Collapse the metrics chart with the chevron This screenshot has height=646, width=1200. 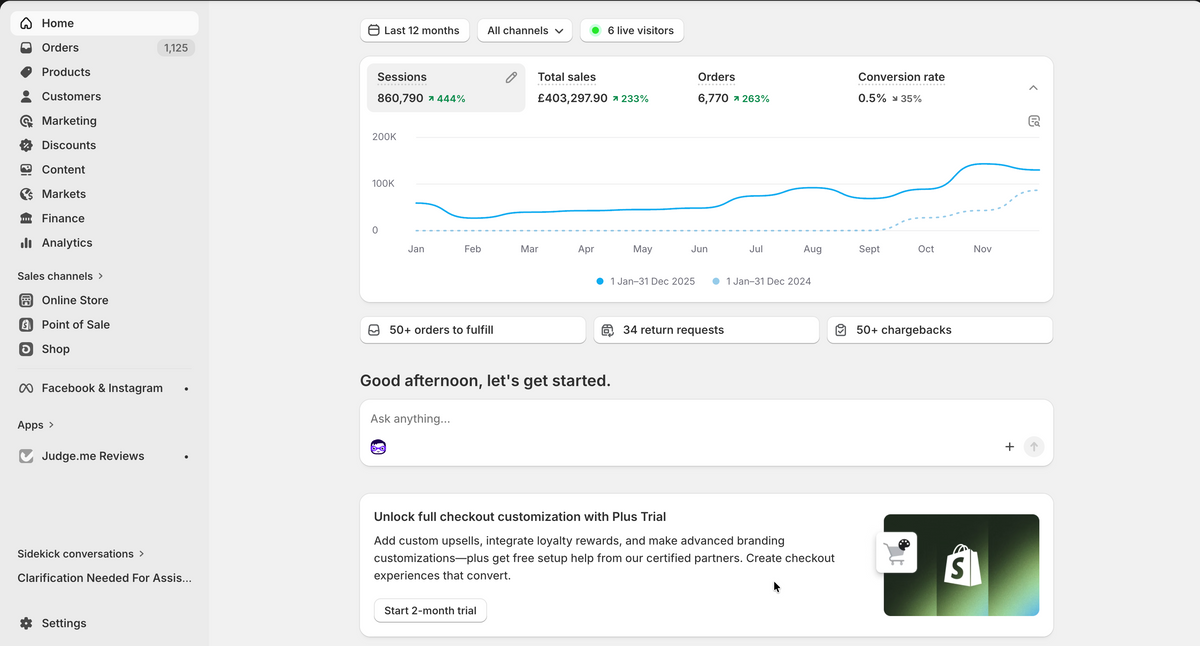1033,88
